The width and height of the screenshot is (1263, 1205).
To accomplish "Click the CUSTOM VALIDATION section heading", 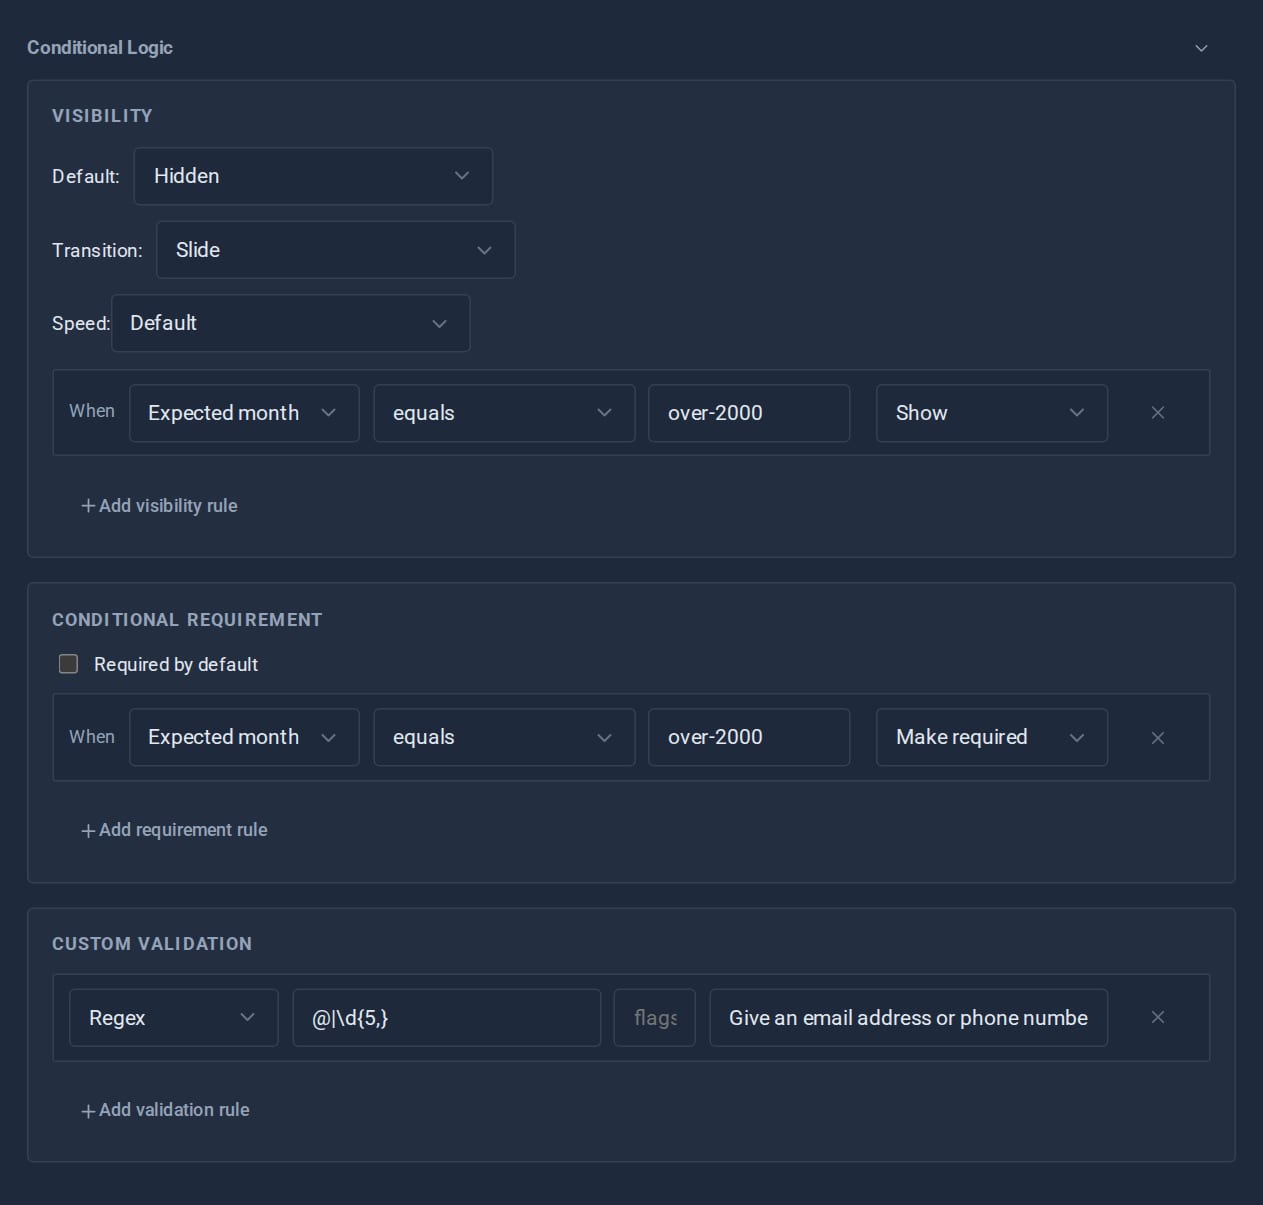I will pyautogui.click(x=152, y=944).
